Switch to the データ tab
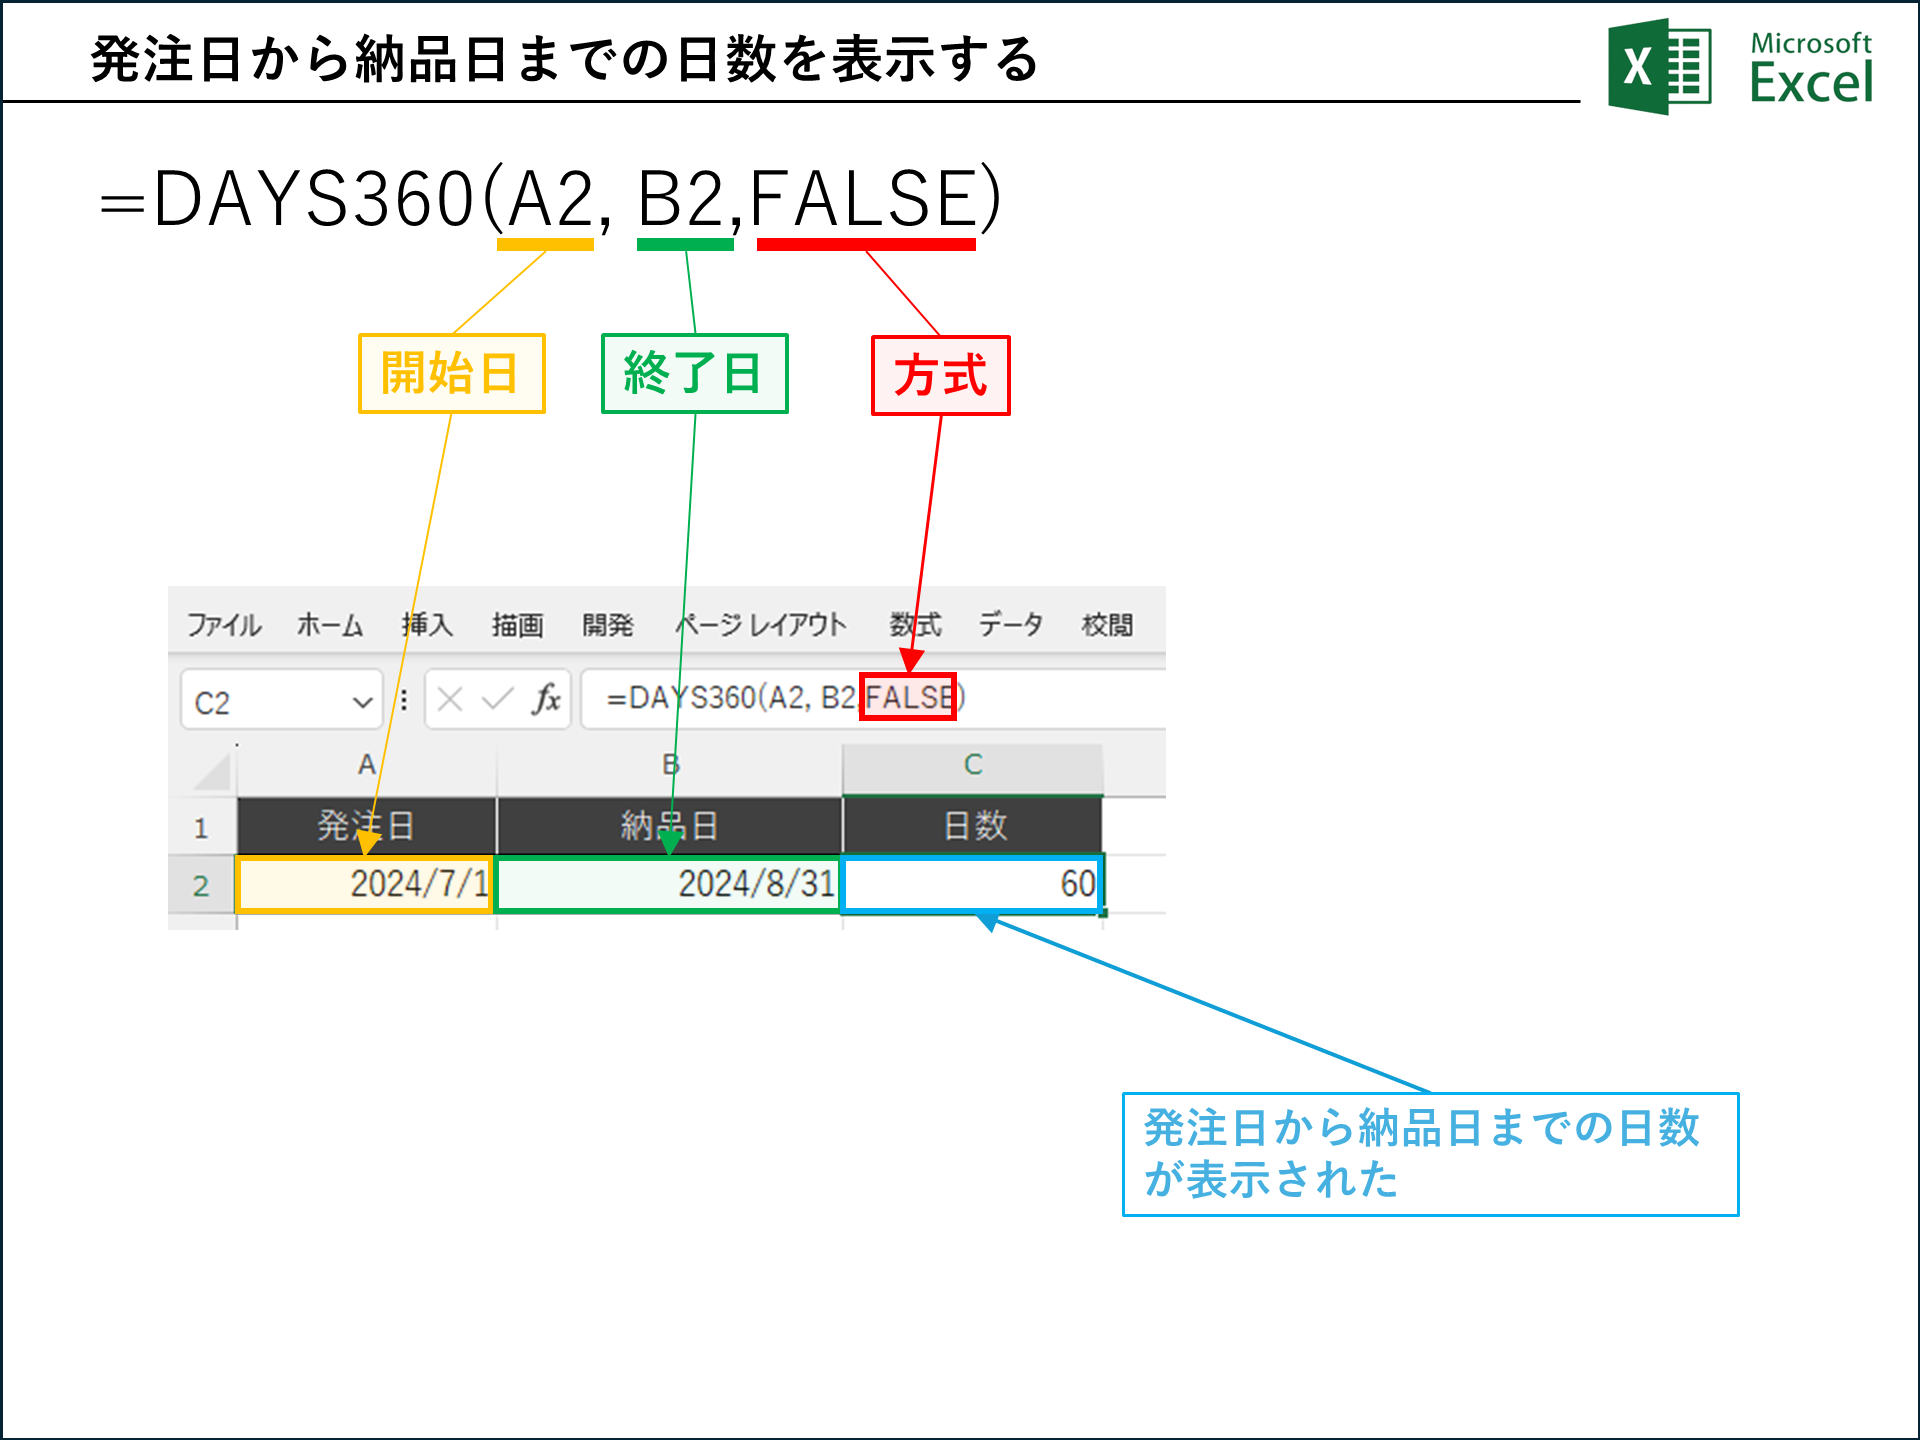 pyautogui.click(x=1010, y=624)
